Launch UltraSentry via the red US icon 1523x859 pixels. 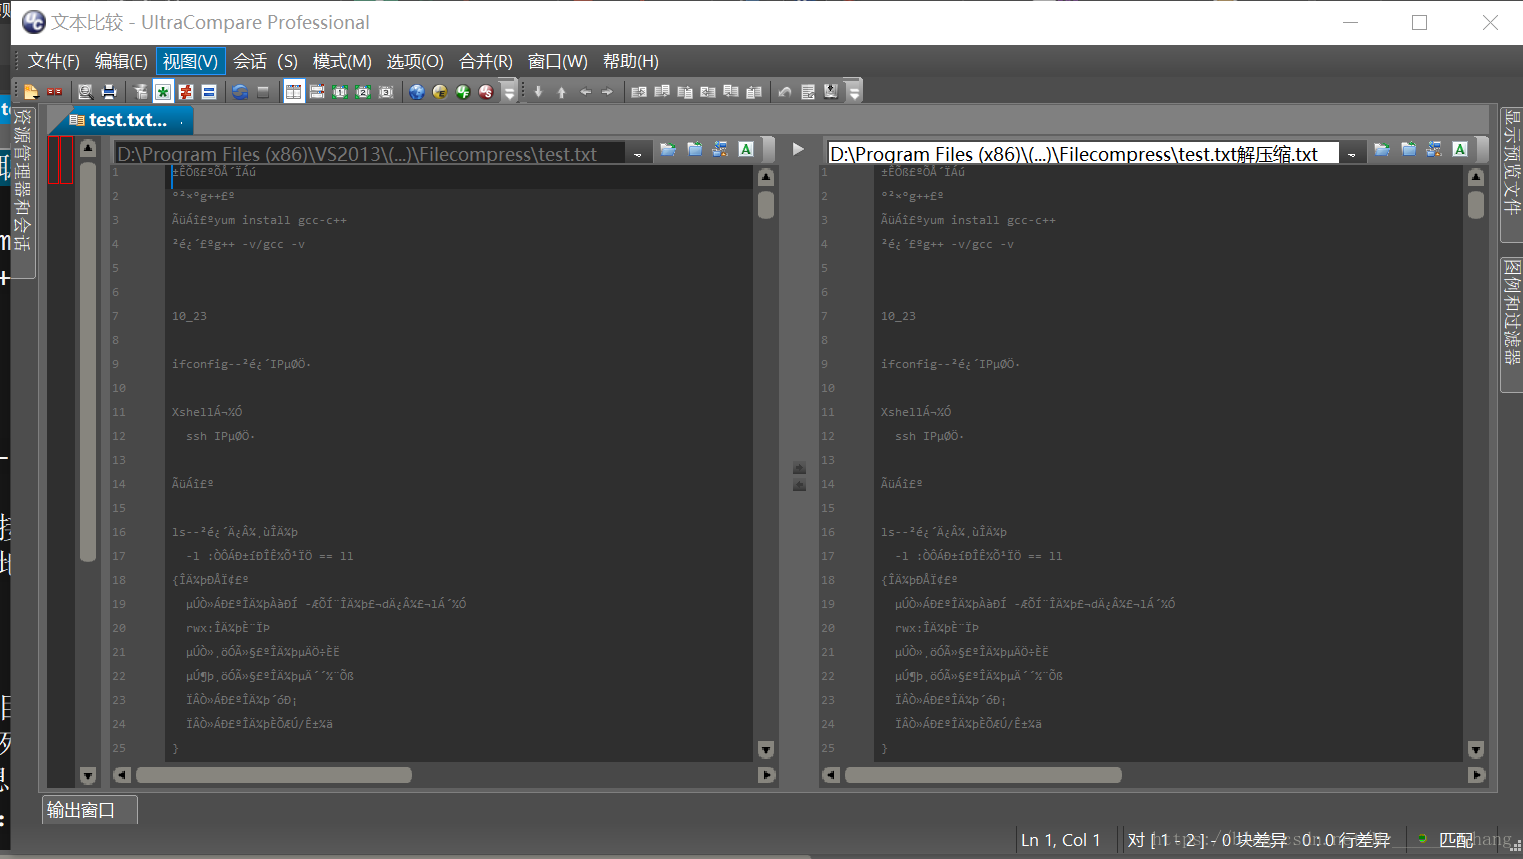click(x=486, y=92)
